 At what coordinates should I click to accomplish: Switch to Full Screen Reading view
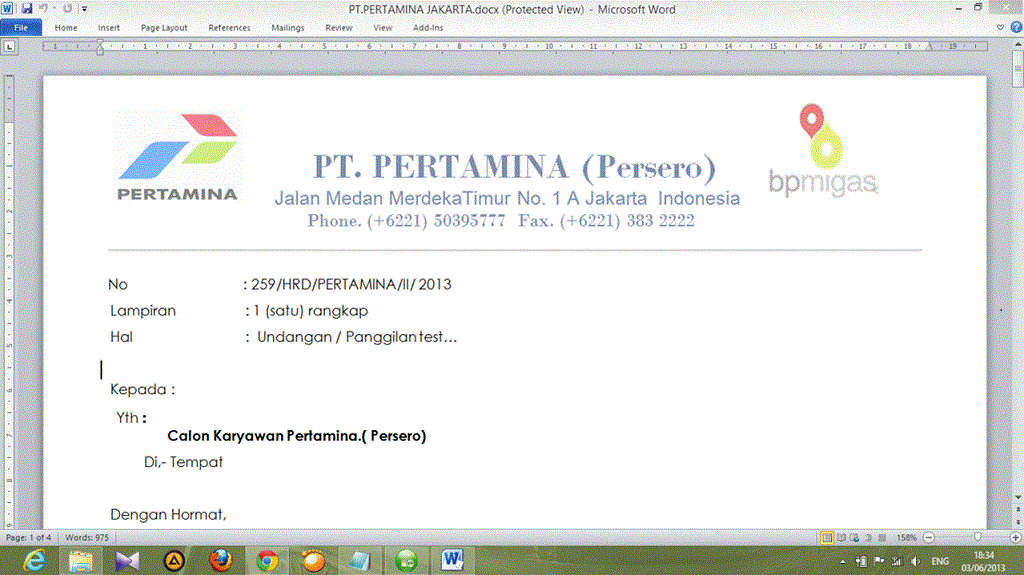pyautogui.click(x=841, y=538)
